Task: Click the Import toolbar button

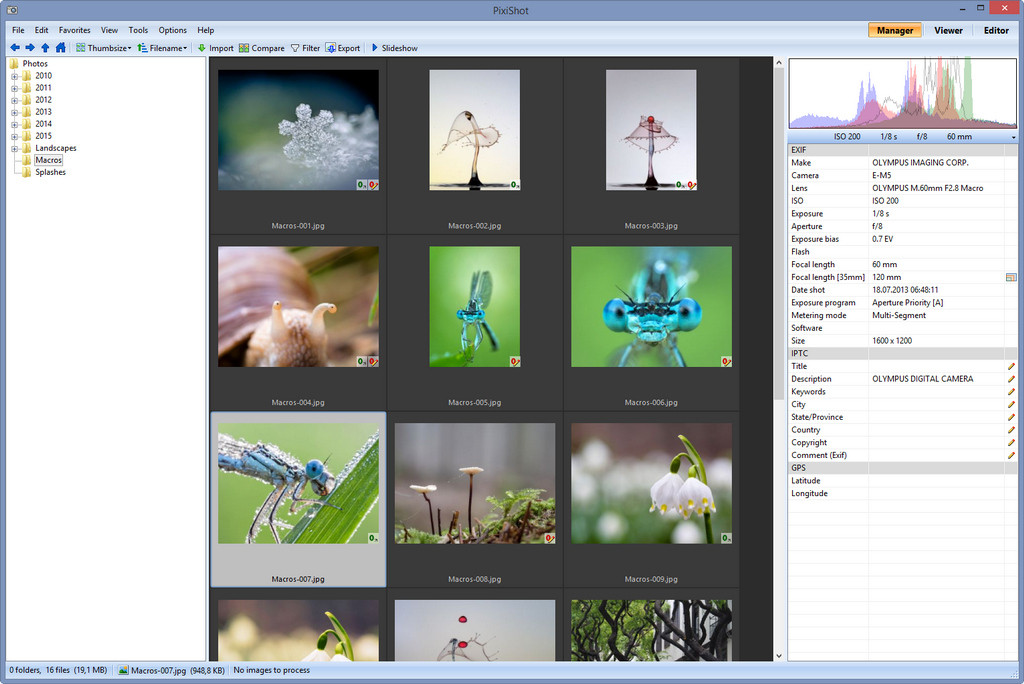Action: click(x=216, y=48)
